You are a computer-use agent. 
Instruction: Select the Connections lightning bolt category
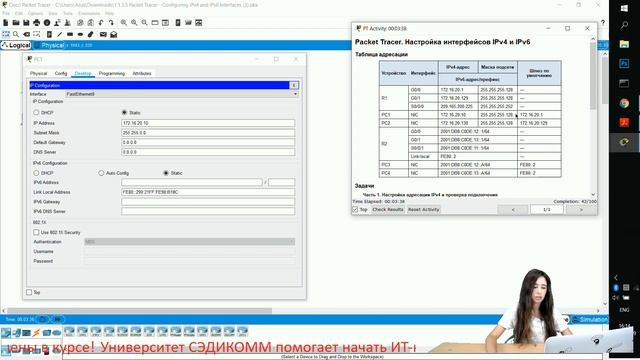[37, 333]
